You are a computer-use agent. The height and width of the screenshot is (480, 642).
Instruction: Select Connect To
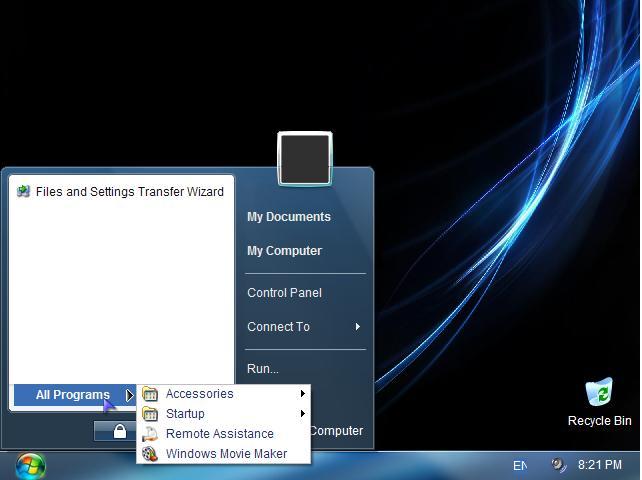(278, 327)
